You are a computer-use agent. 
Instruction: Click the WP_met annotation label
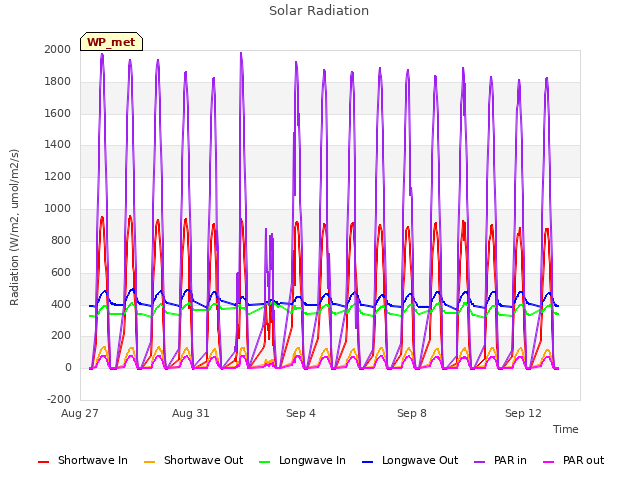(x=111, y=42)
